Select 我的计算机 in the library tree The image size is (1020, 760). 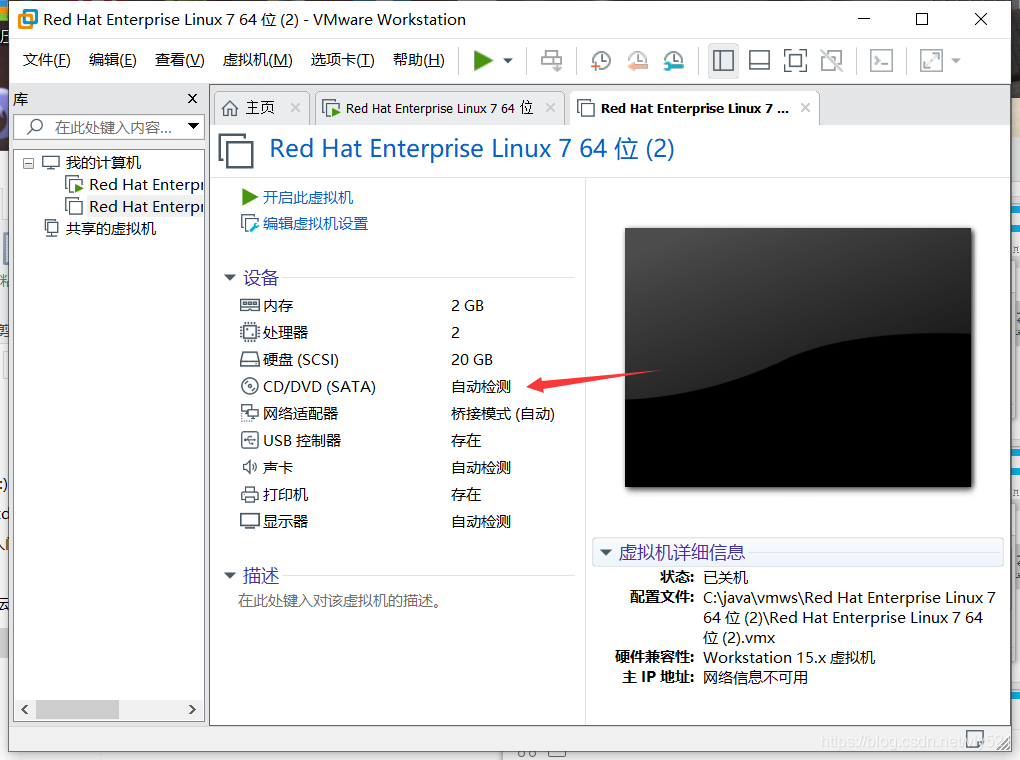(103, 163)
